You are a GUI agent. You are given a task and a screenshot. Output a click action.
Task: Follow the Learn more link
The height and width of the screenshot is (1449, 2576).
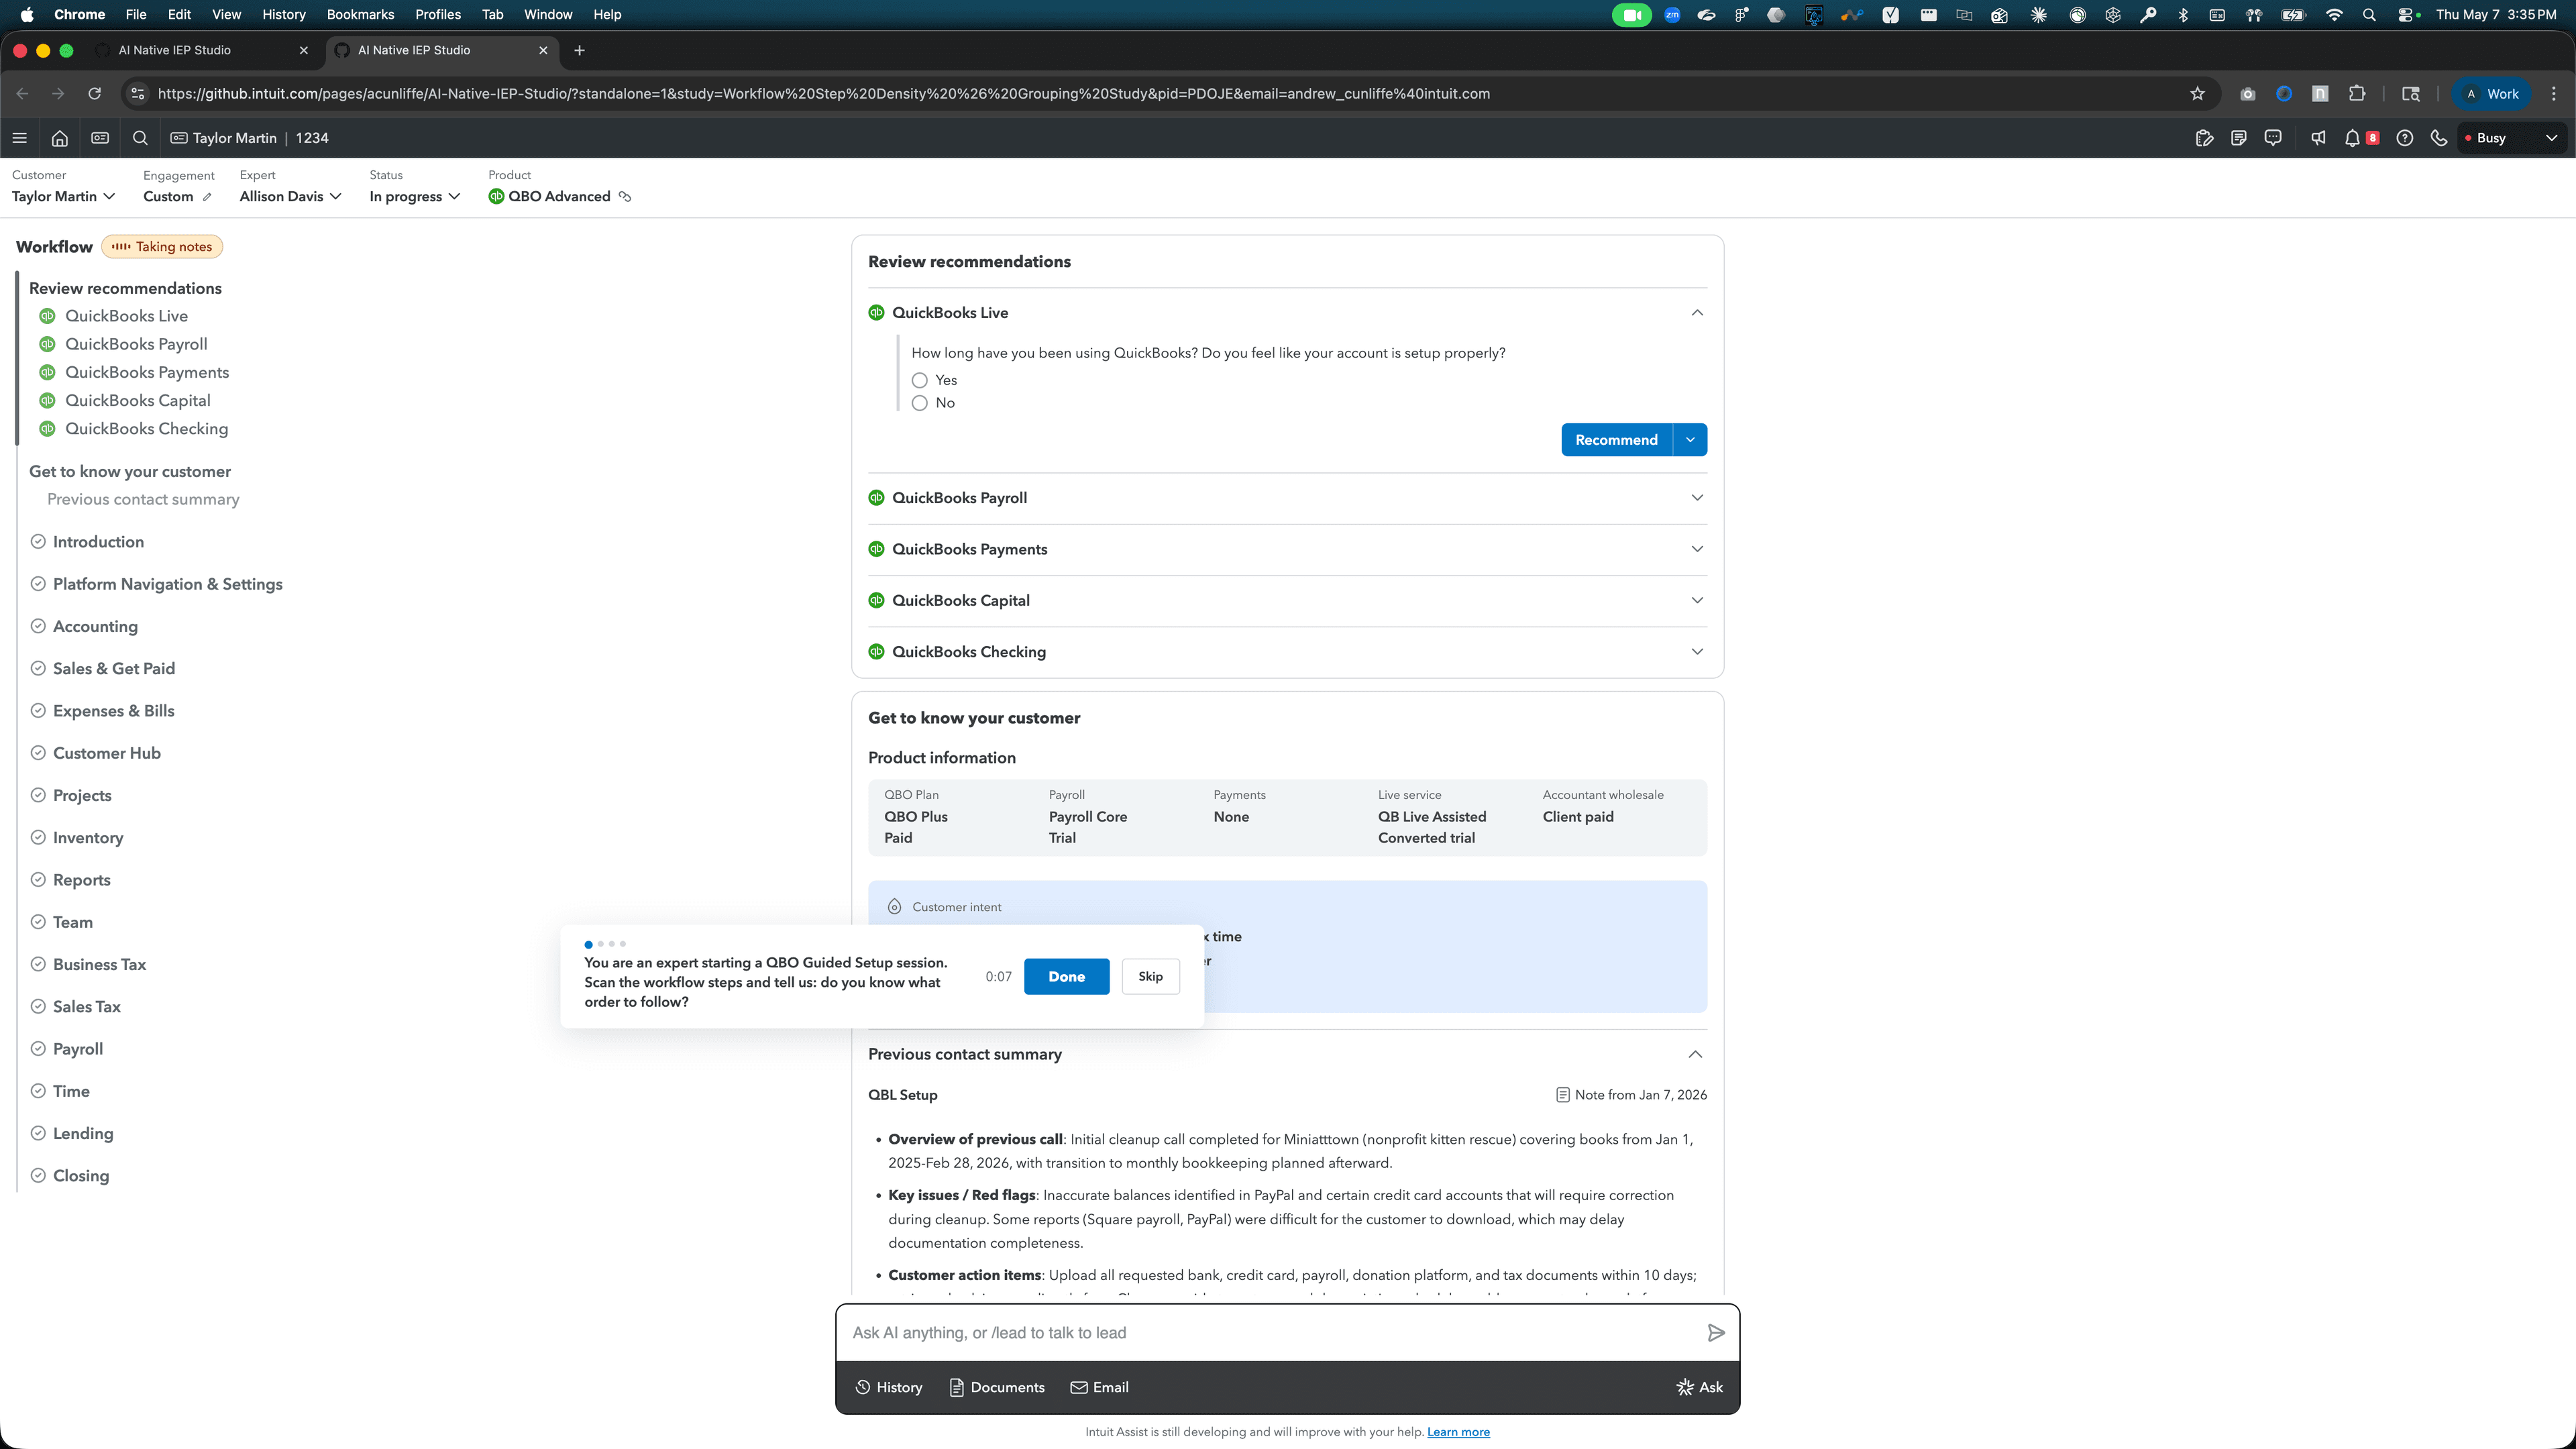(1458, 1432)
